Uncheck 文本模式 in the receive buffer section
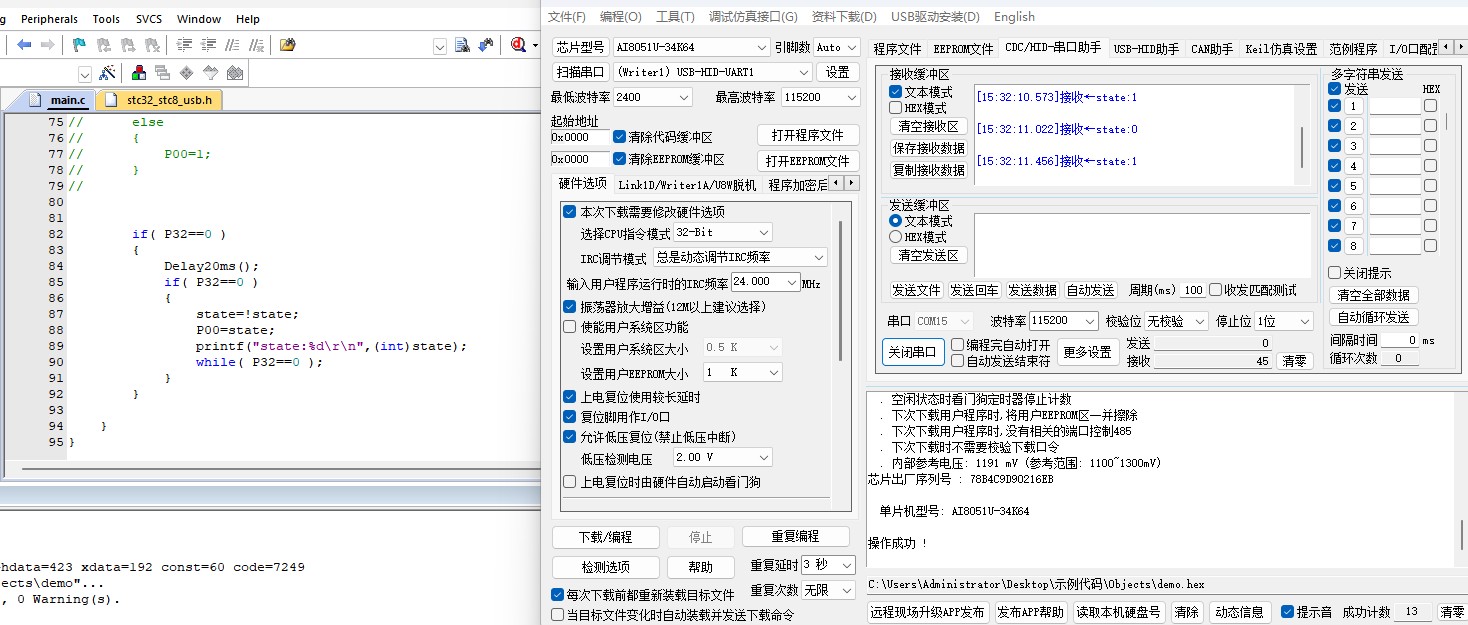Image resolution: width=1468 pixels, height=625 pixels. tap(896, 92)
